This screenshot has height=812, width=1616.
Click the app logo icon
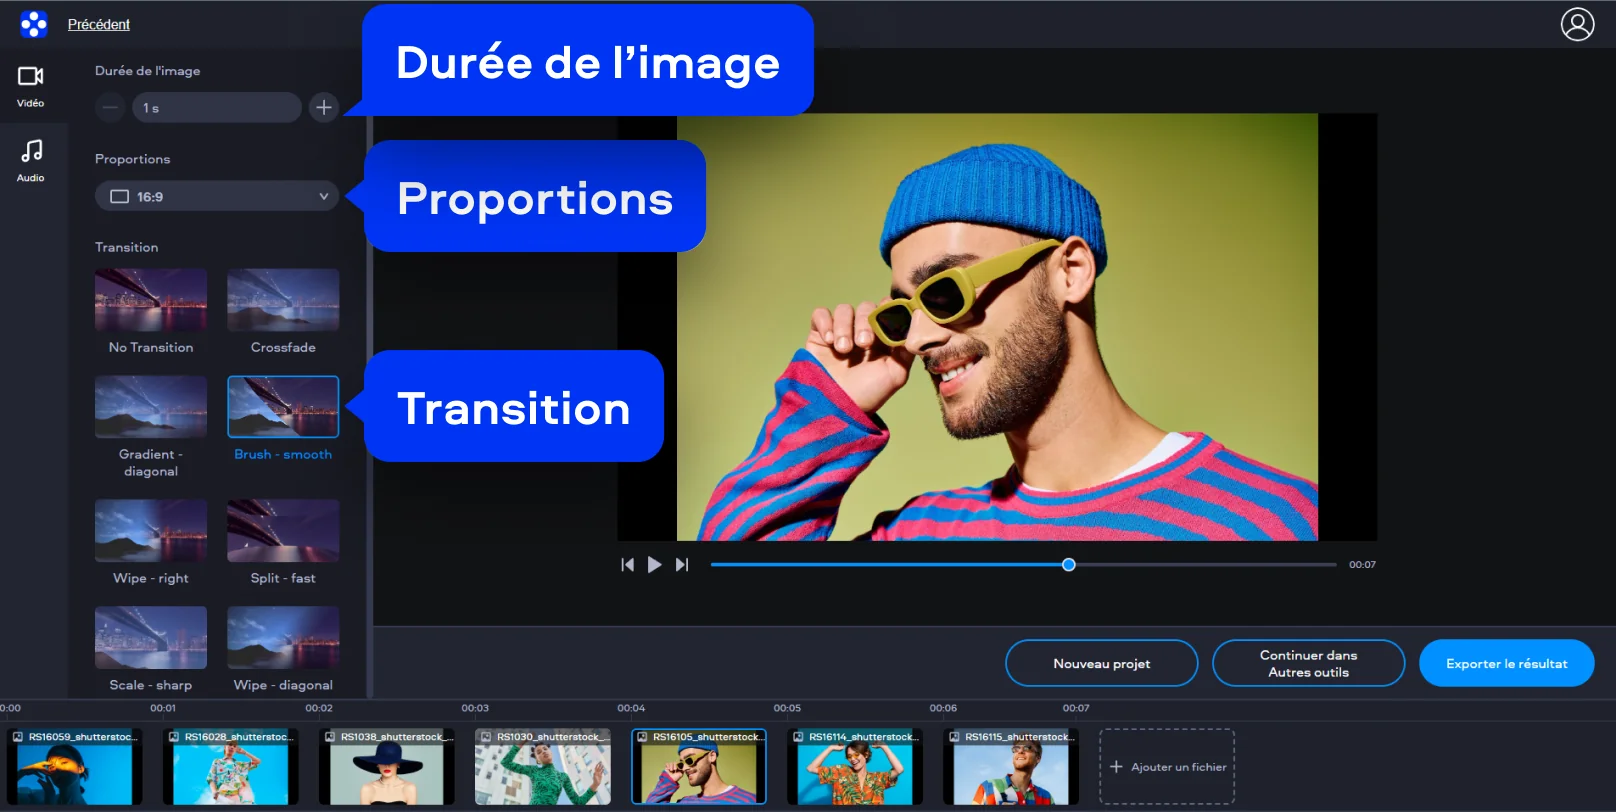[34, 24]
